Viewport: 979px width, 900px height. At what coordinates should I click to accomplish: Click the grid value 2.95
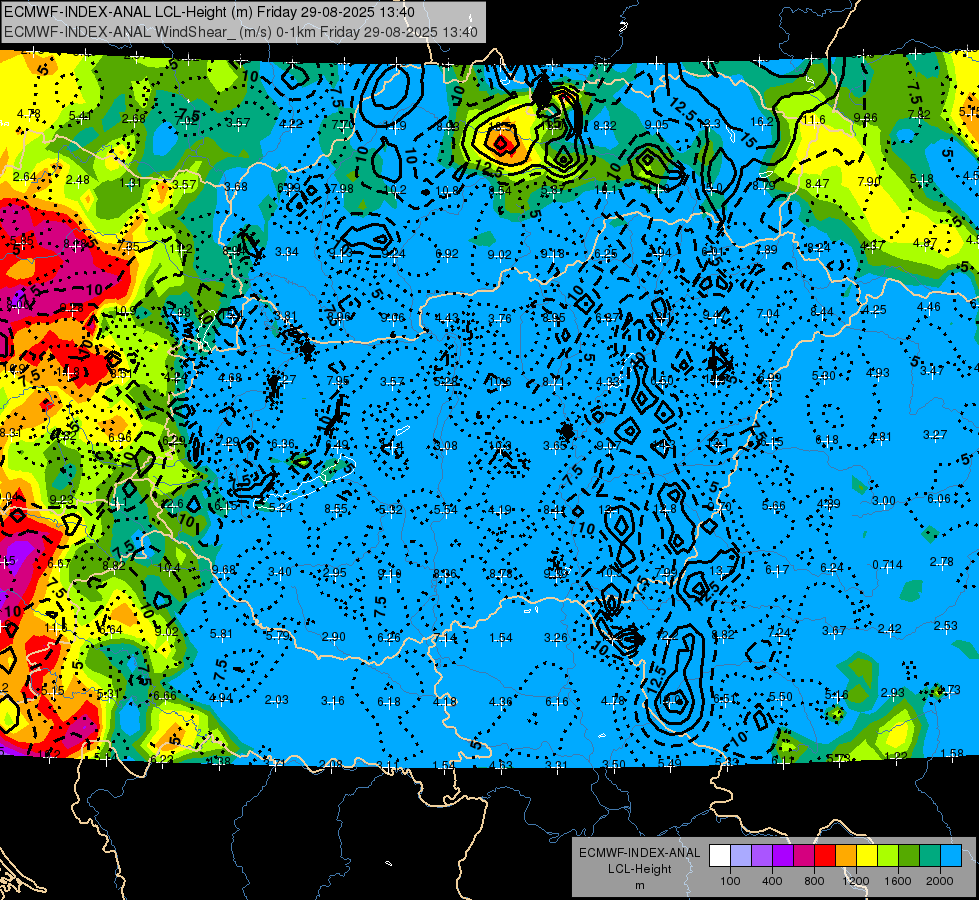coord(335,573)
